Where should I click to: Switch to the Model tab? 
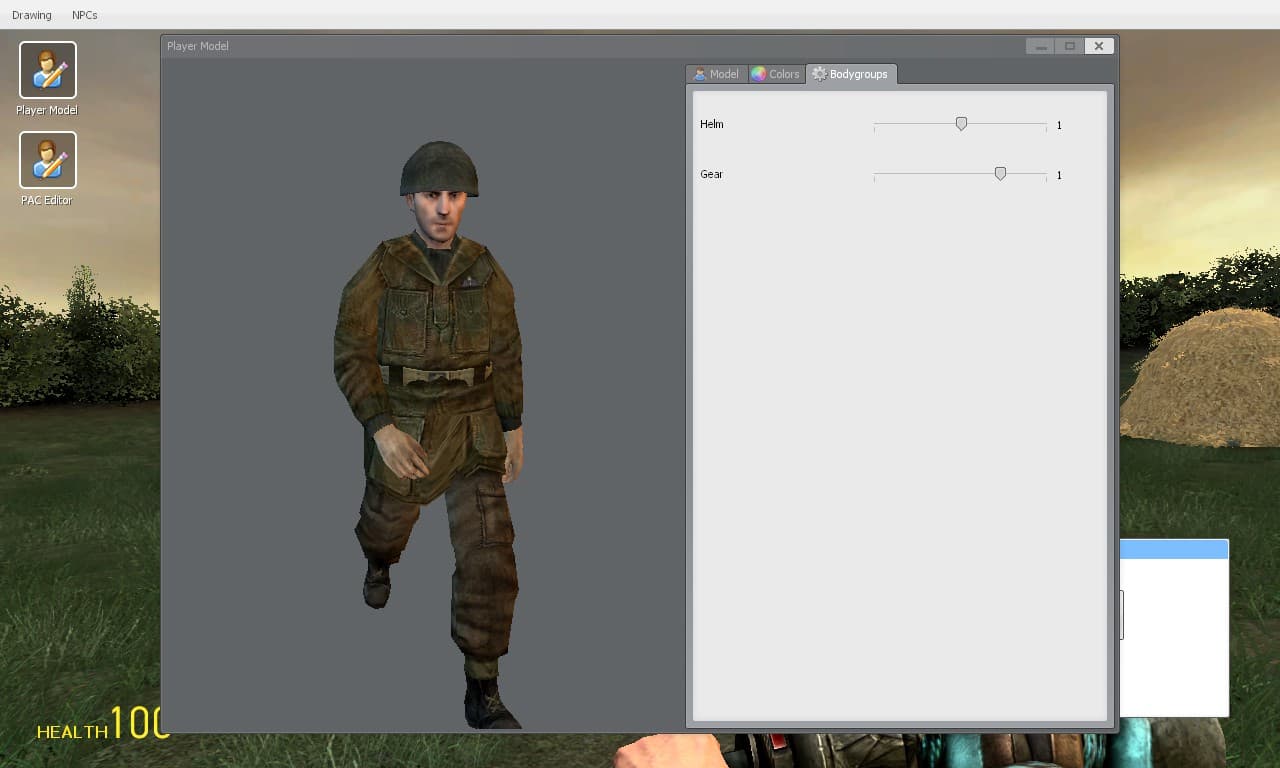point(716,74)
